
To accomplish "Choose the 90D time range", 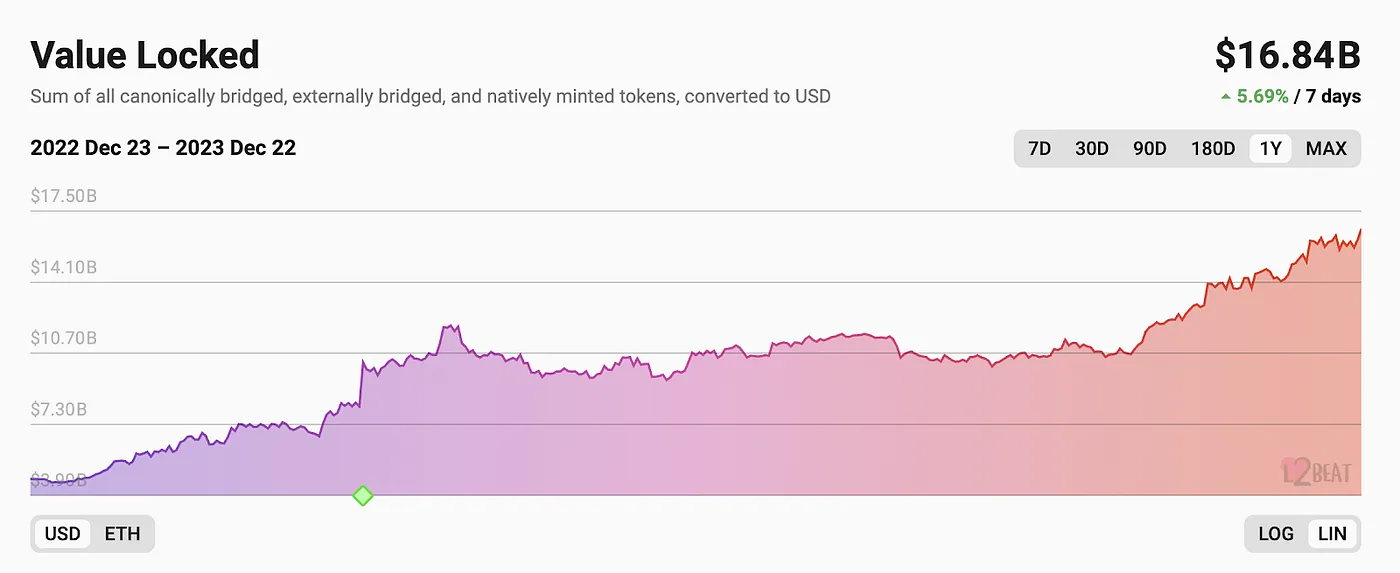I will point(1149,149).
